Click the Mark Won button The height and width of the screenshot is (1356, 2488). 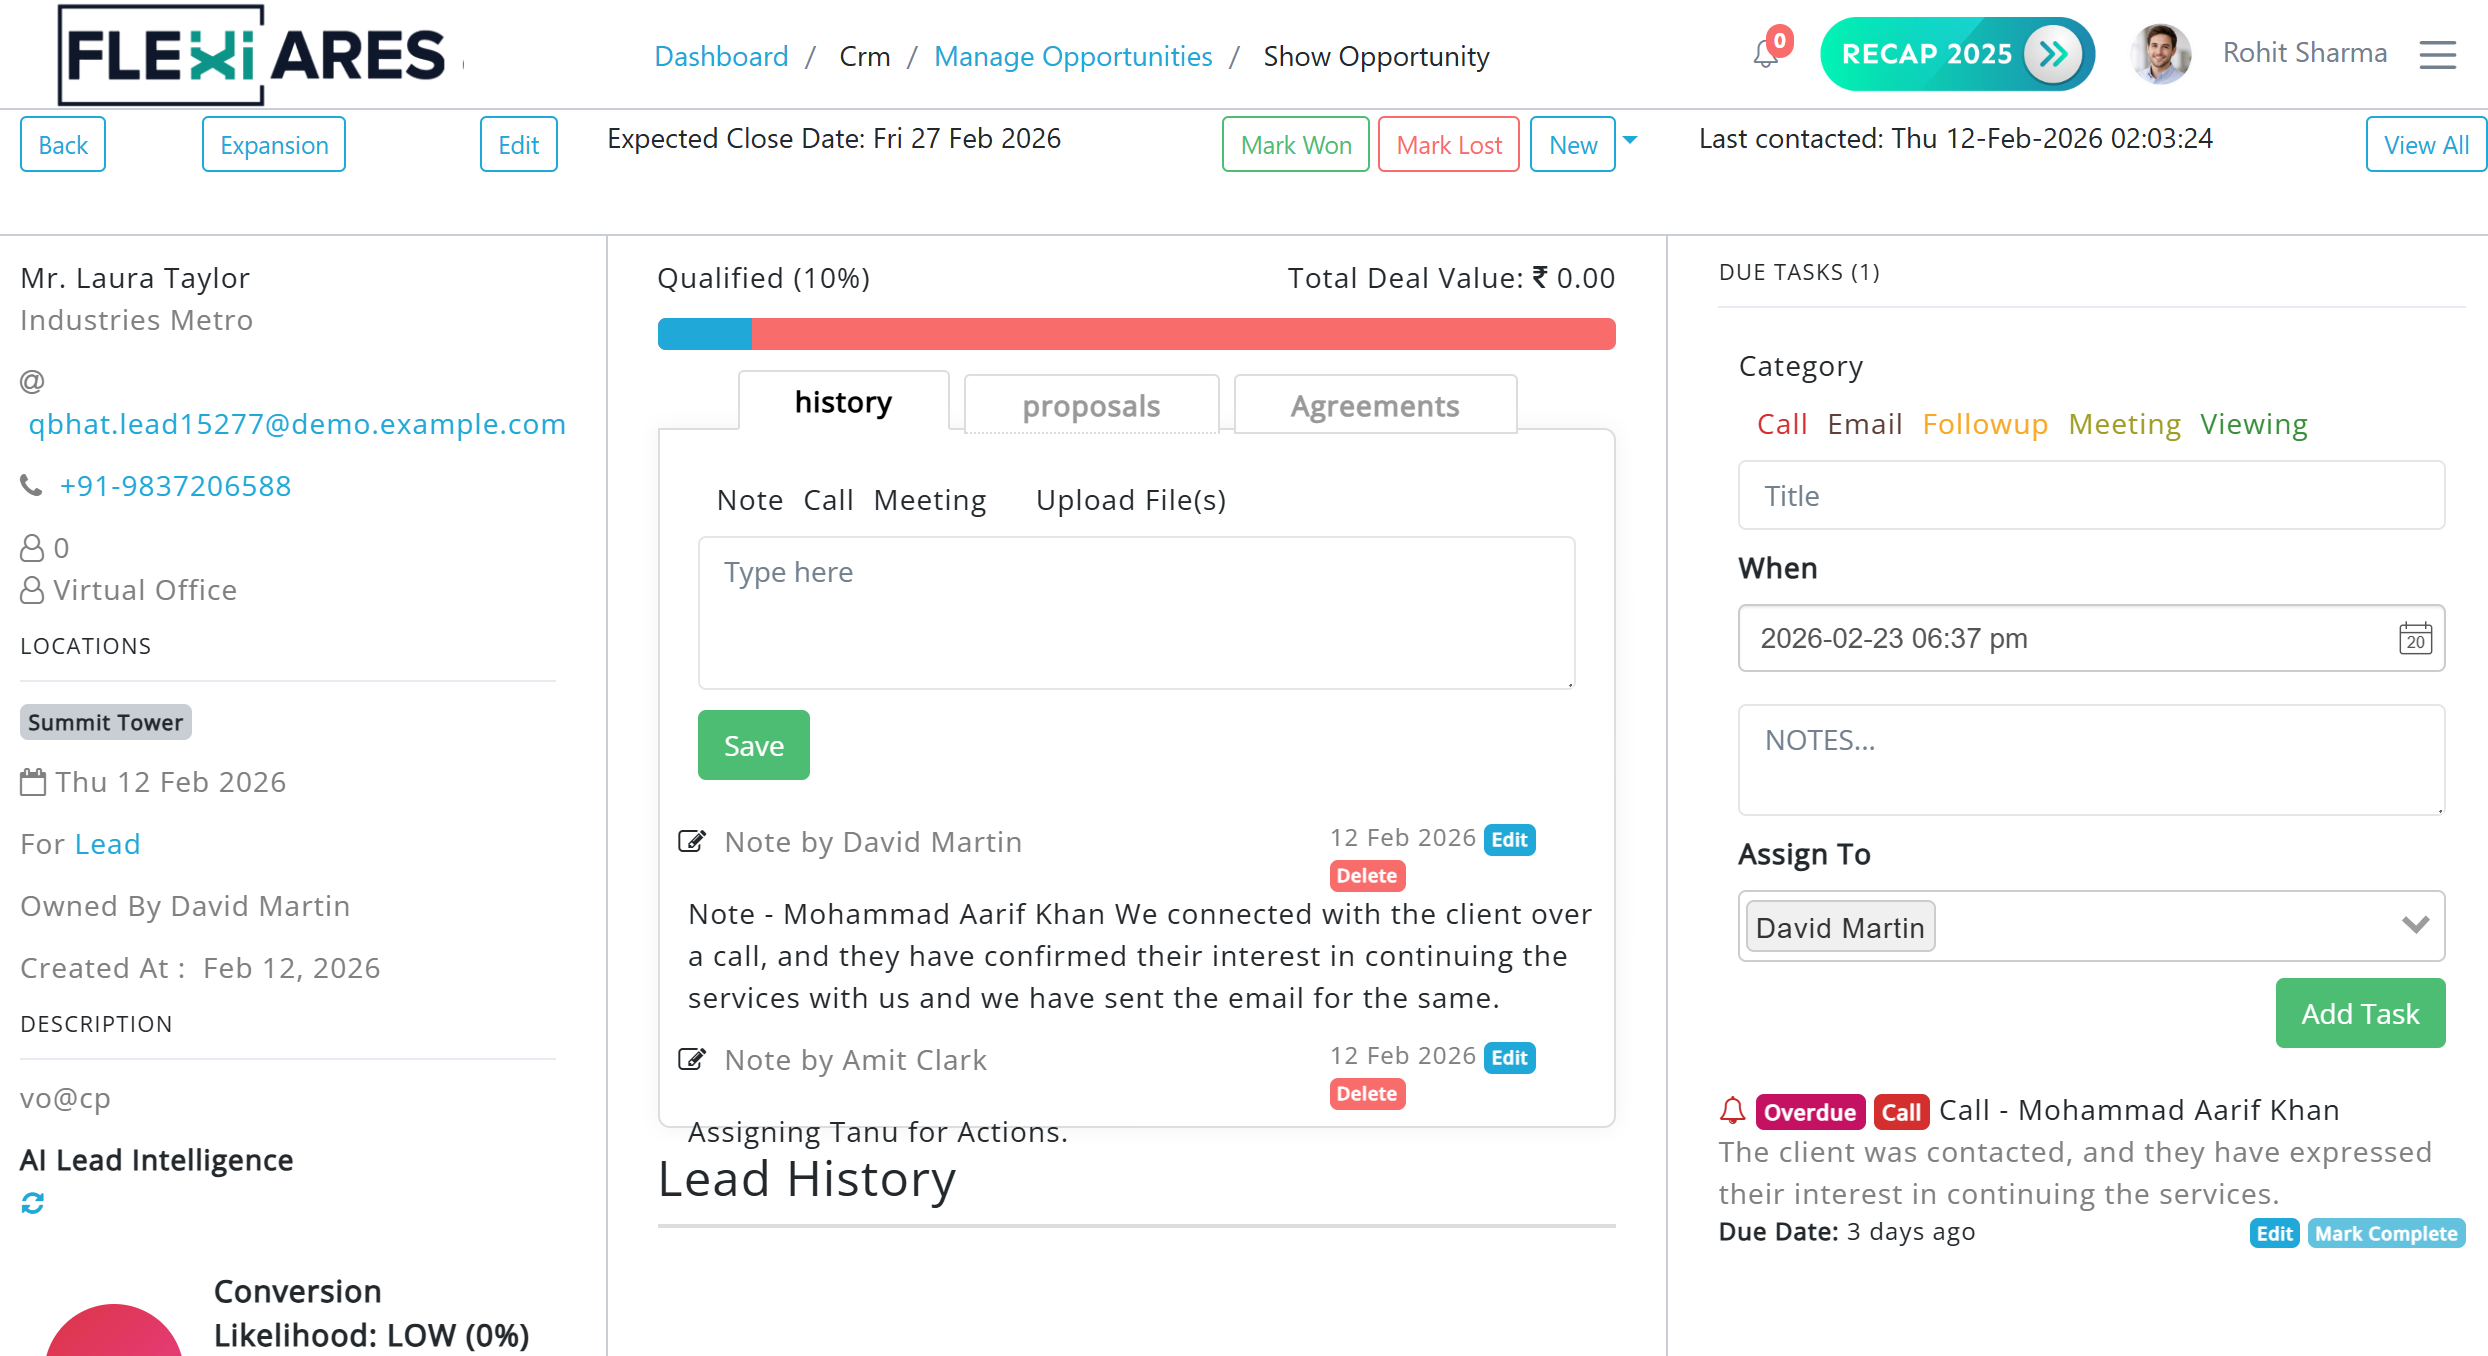pyautogui.click(x=1296, y=144)
